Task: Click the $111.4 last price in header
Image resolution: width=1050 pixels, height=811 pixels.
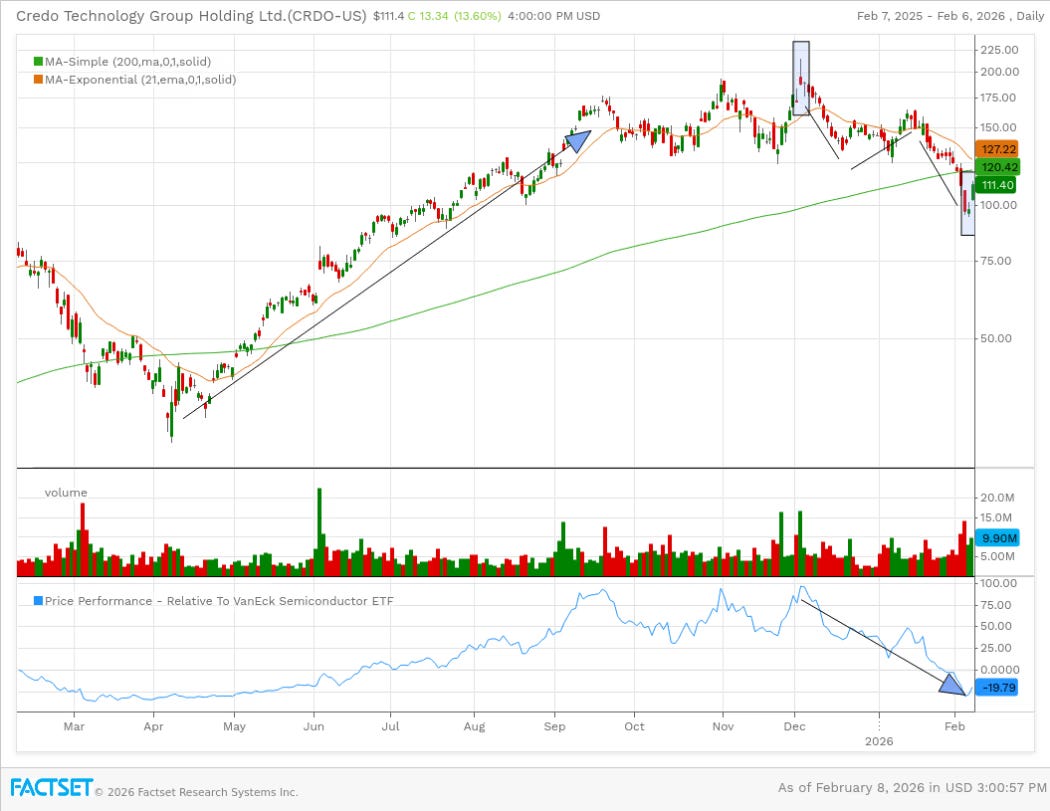Action: tap(388, 16)
